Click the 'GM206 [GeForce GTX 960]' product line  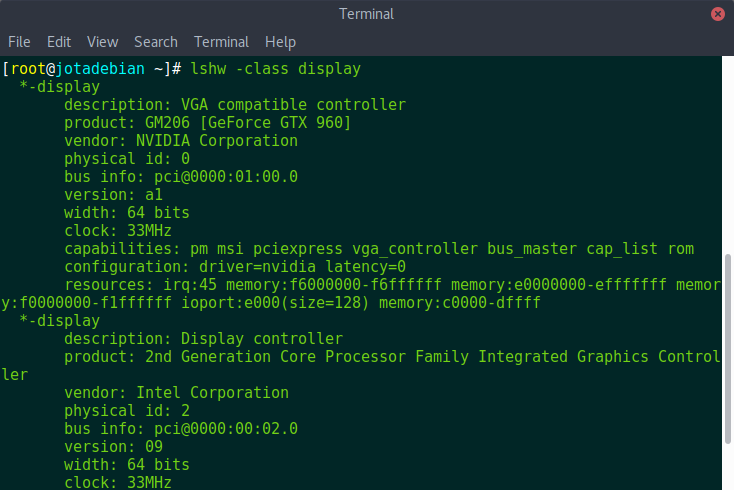click(207, 123)
